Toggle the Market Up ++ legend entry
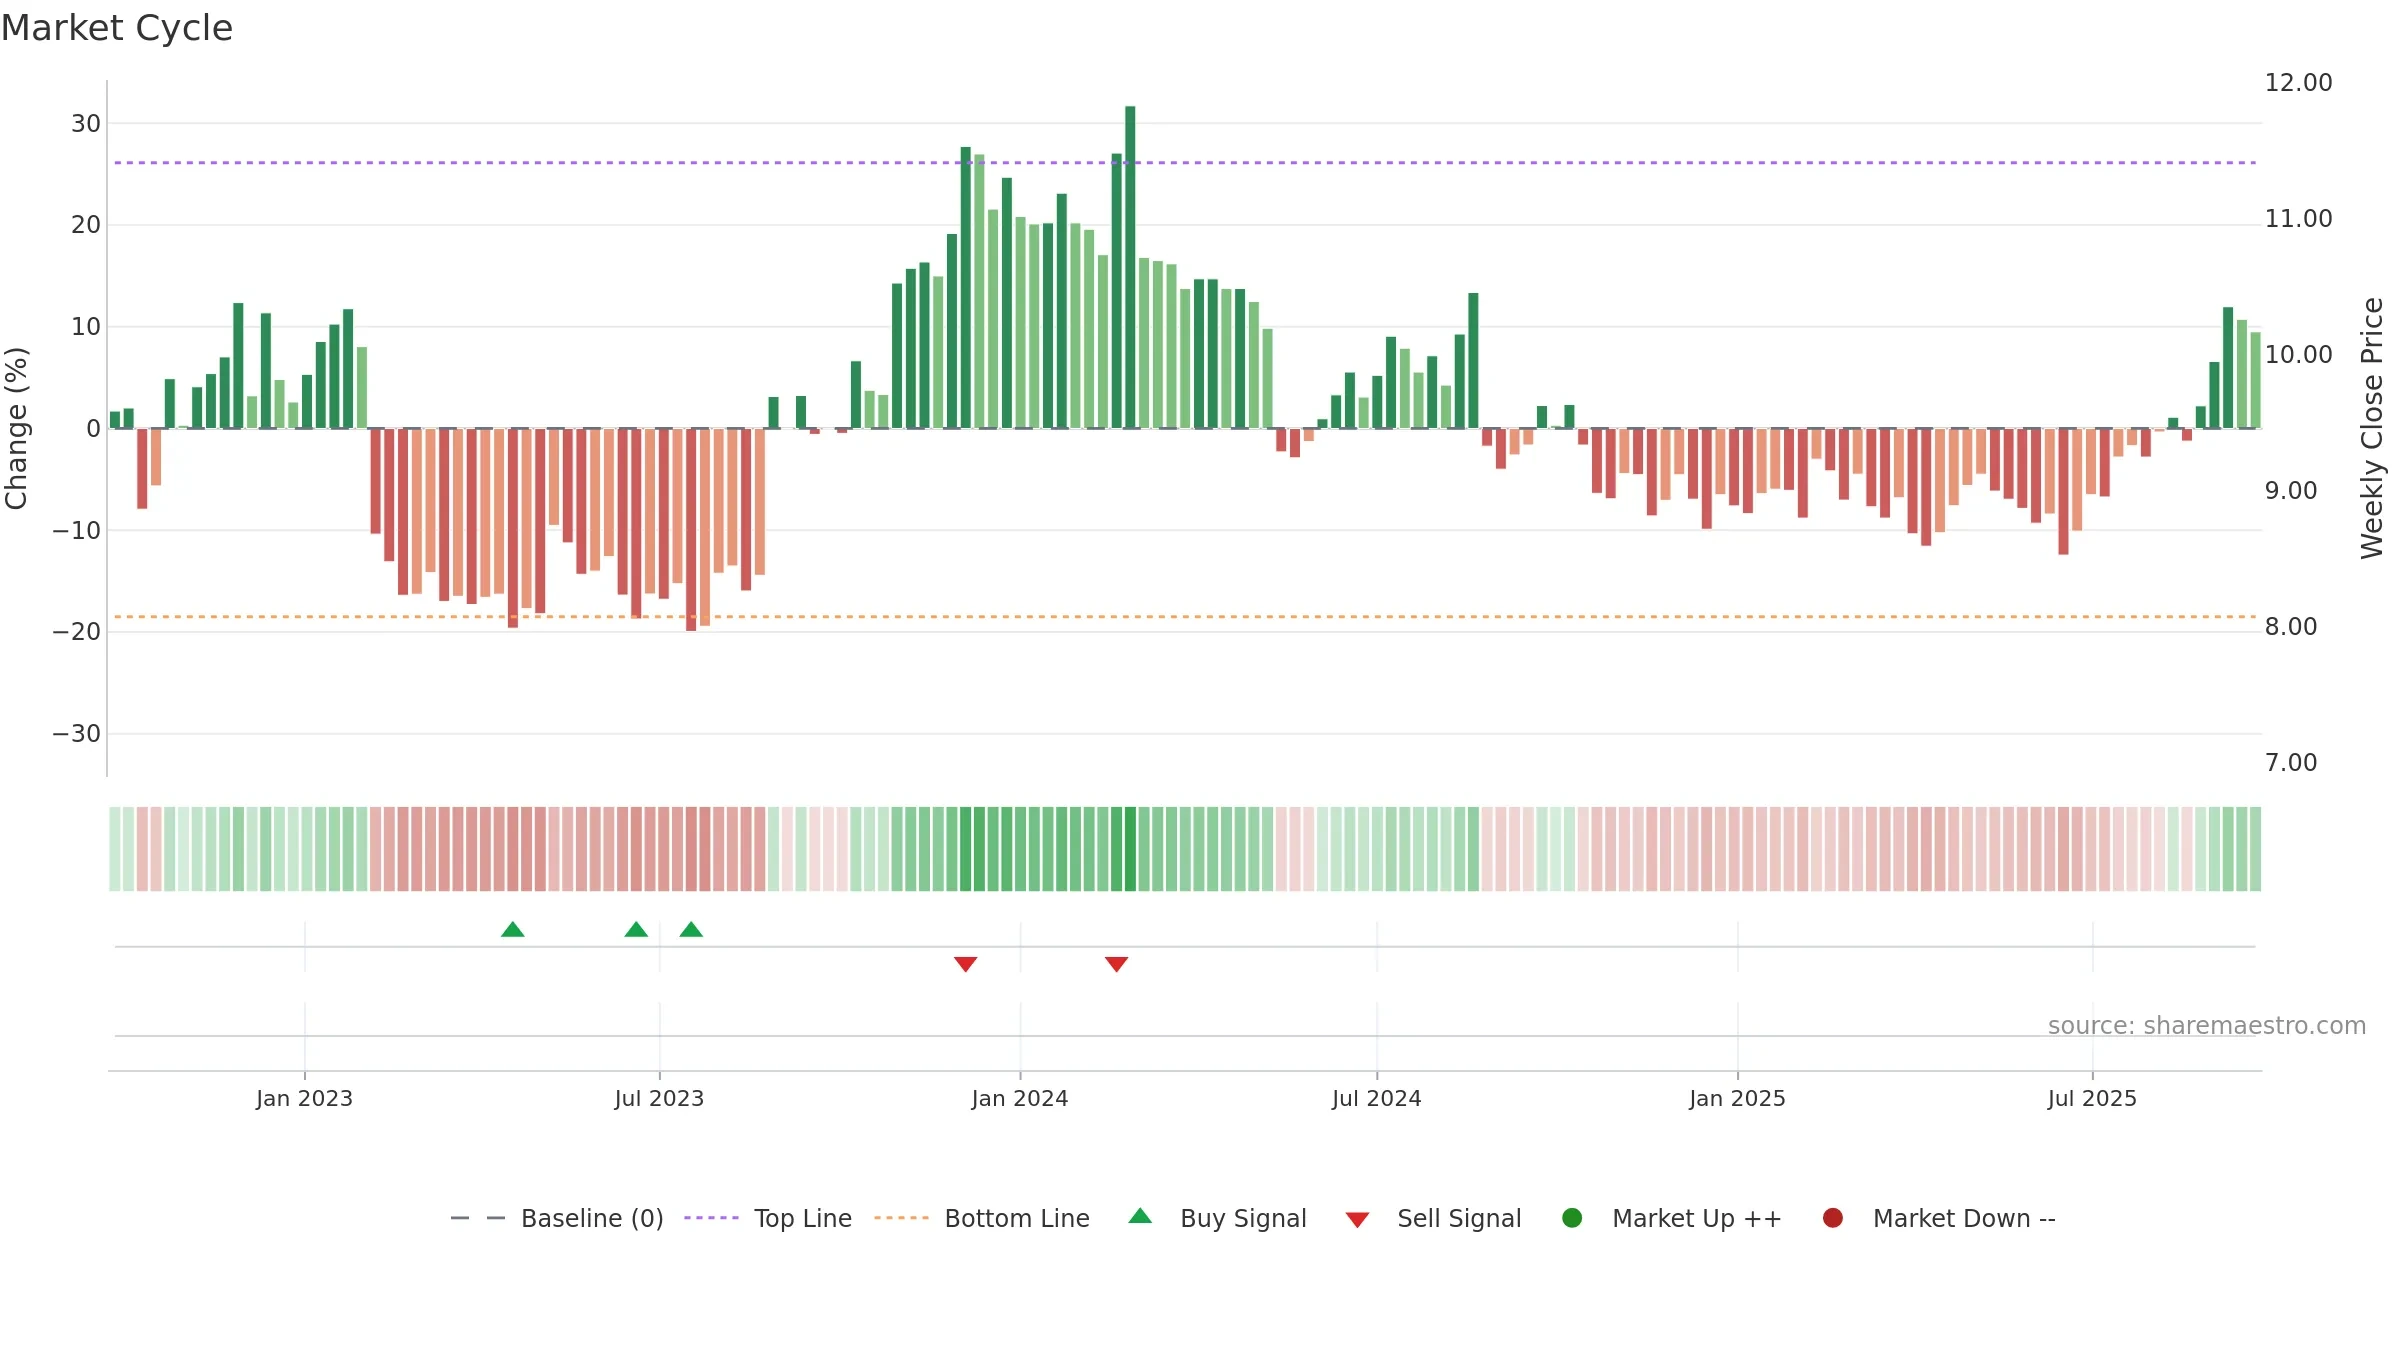Image resolution: width=2400 pixels, height=1350 pixels. point(1672,1218)
